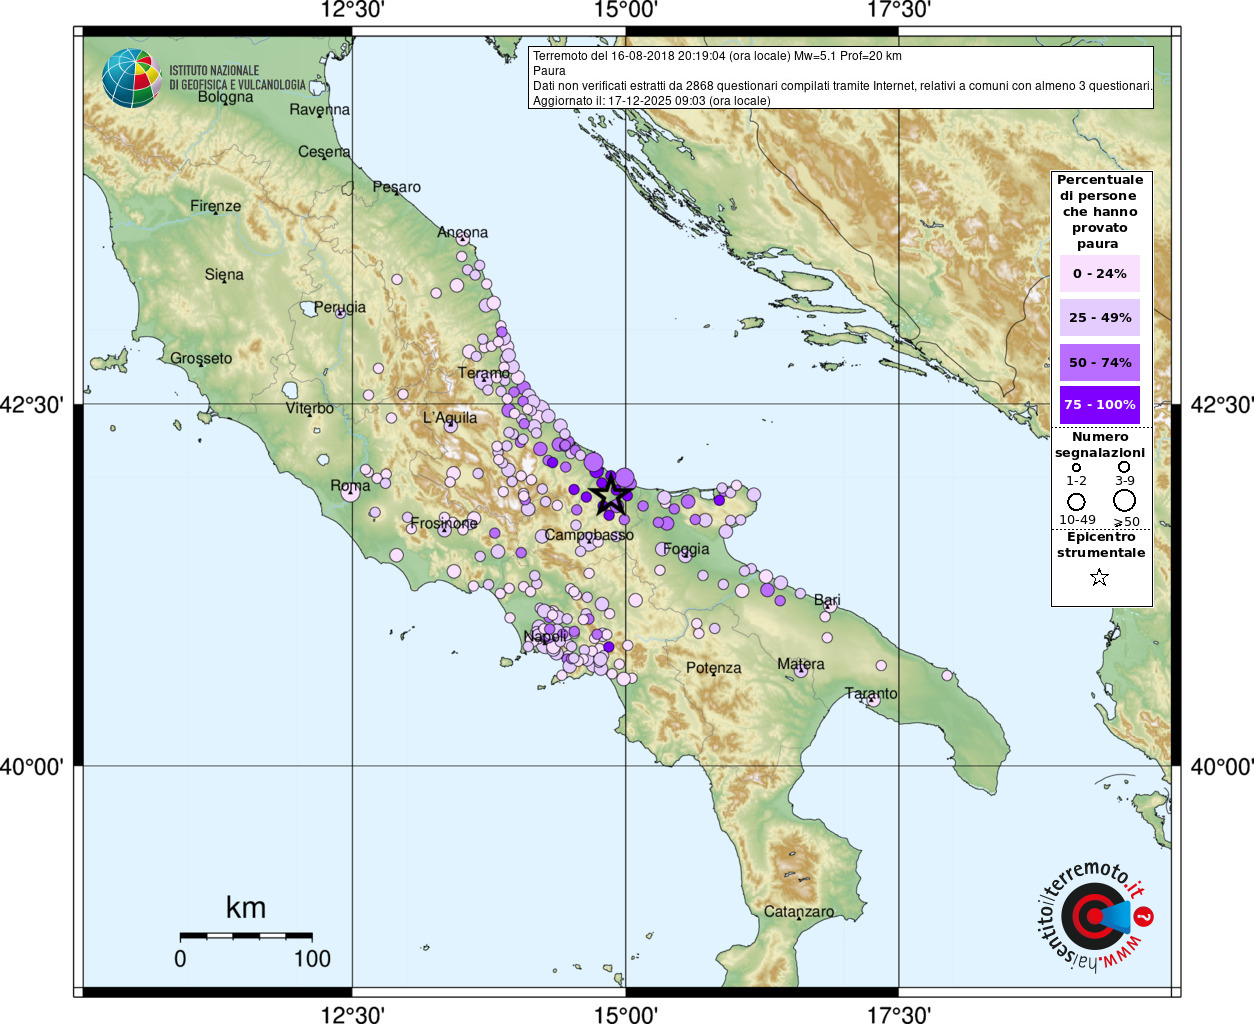Screen dimensions: 1254x1024
Task: Click the Bologna city label
Action: 225,97
